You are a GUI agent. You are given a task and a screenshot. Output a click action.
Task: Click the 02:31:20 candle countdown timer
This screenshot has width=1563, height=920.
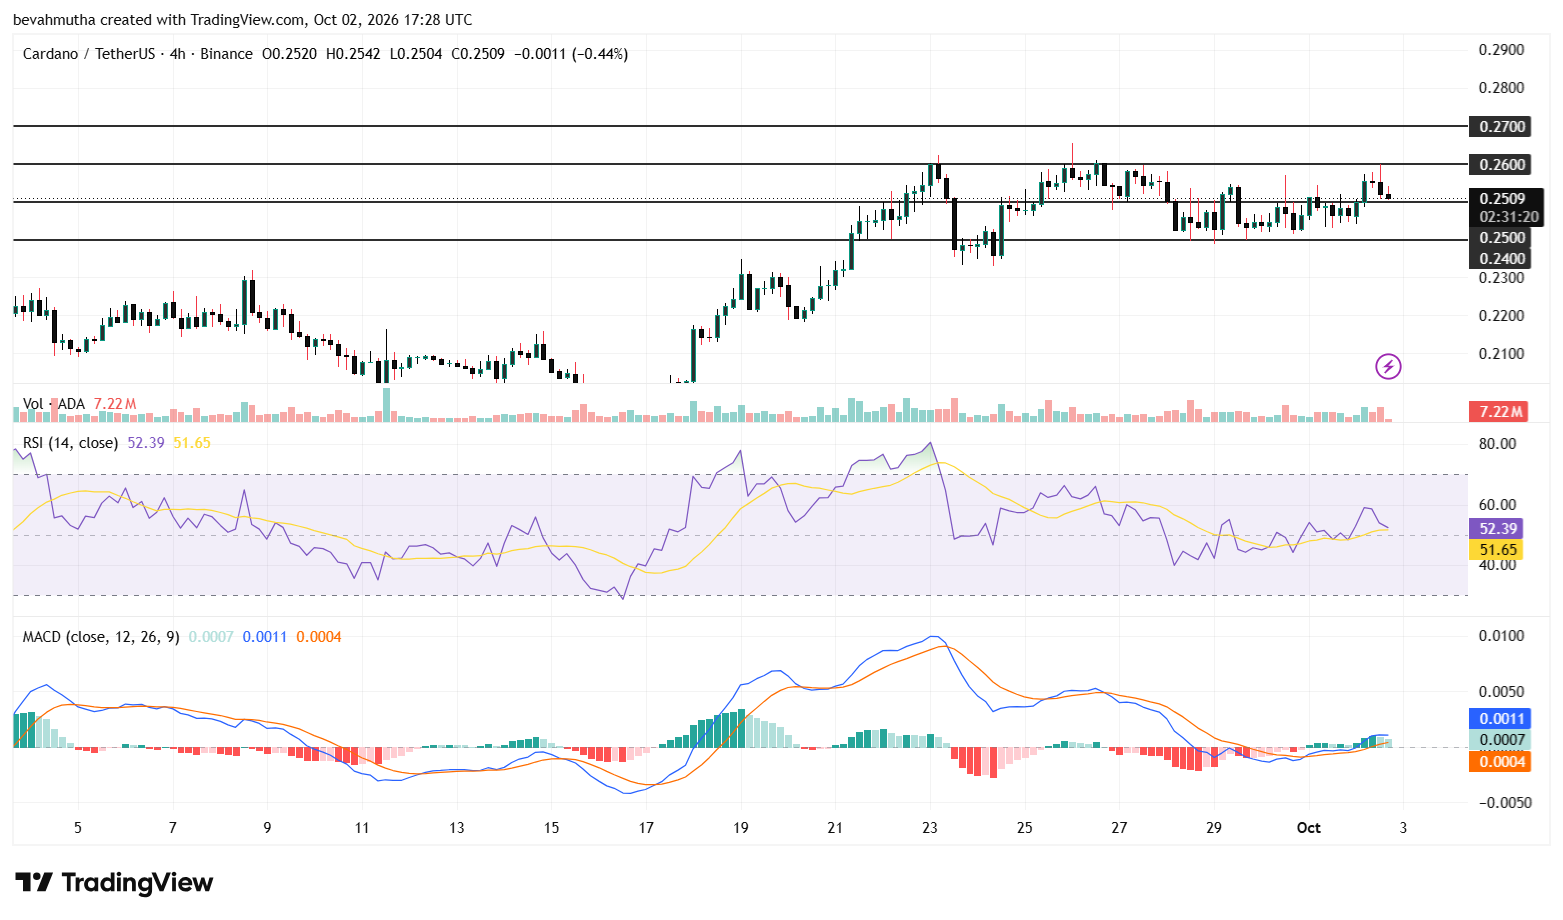click(1509, 217)
